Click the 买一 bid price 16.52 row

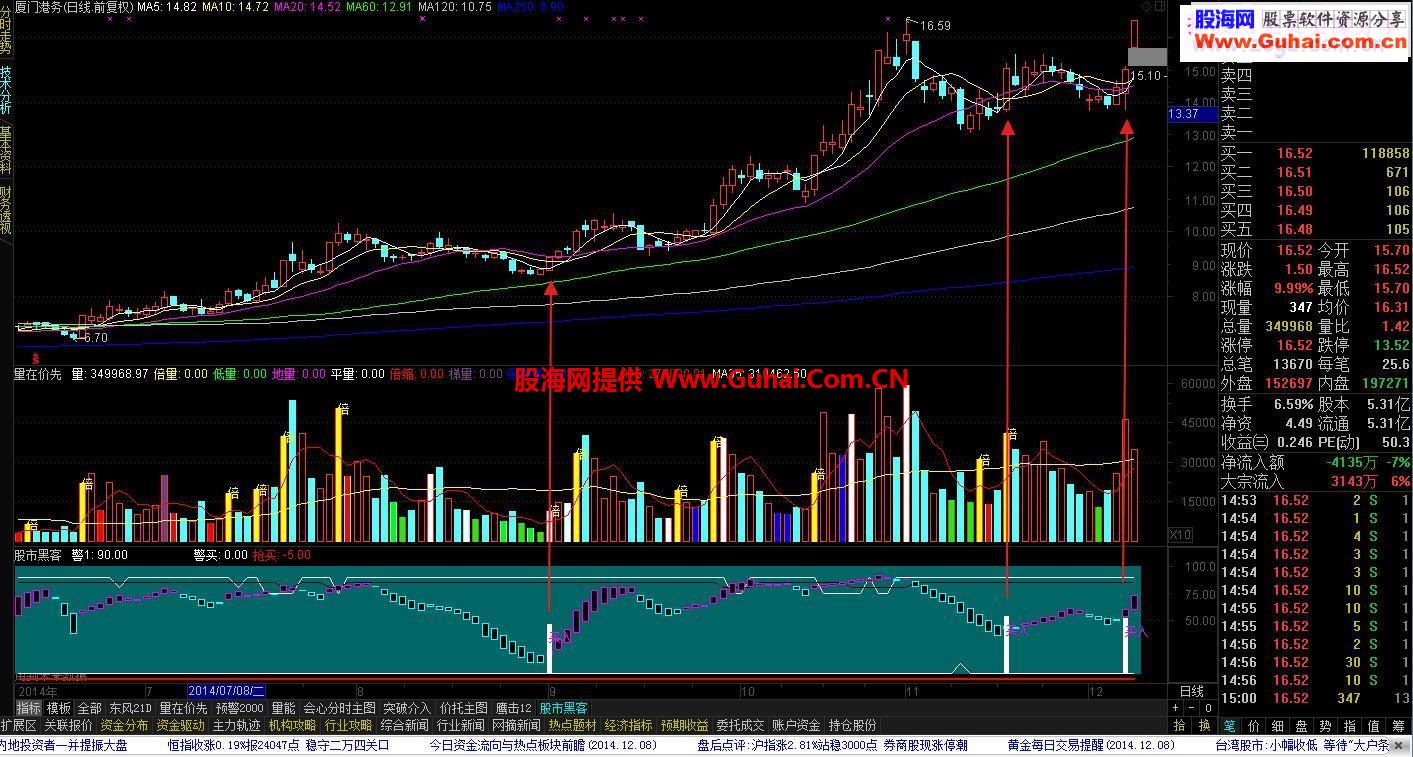coord(1315,153)
